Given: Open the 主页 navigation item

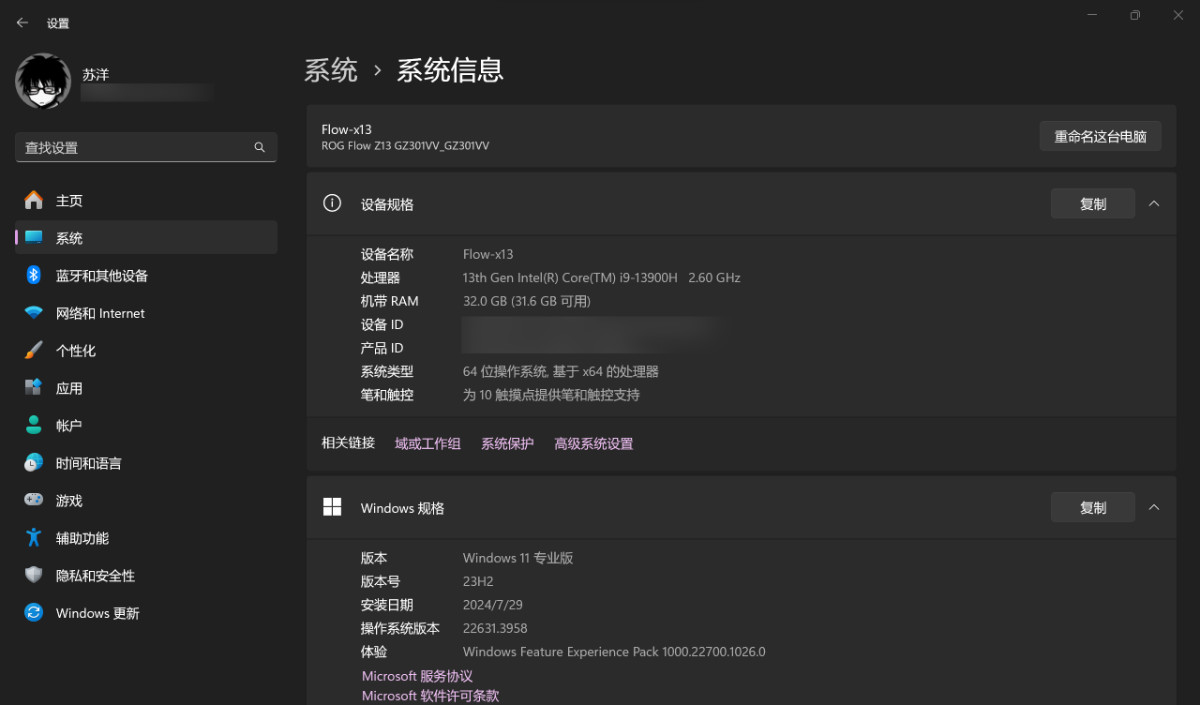Looking at the screenshot, I should [146, 200].
